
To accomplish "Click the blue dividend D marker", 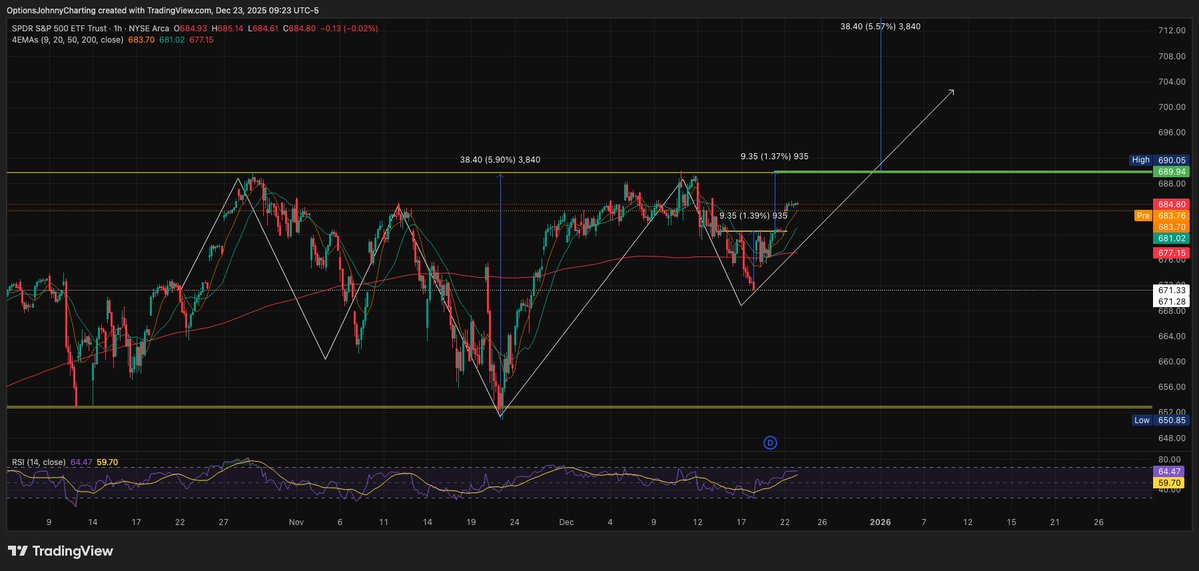I will pyautogui.click(x=770, y=442).
